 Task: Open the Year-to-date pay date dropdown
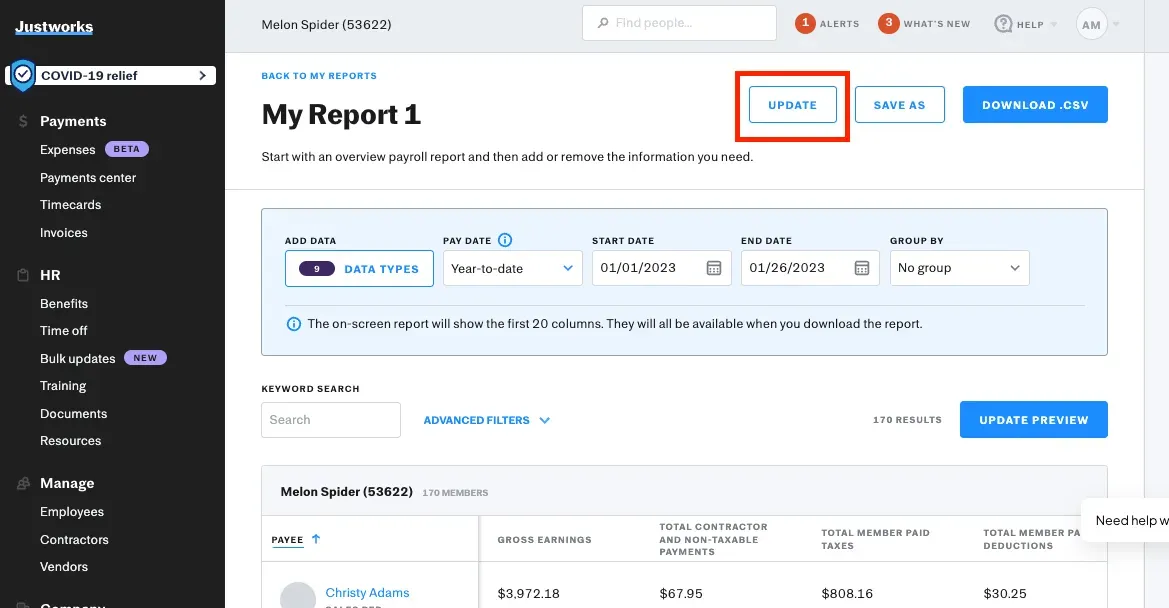pyautogui.click(x=512, y=267)
